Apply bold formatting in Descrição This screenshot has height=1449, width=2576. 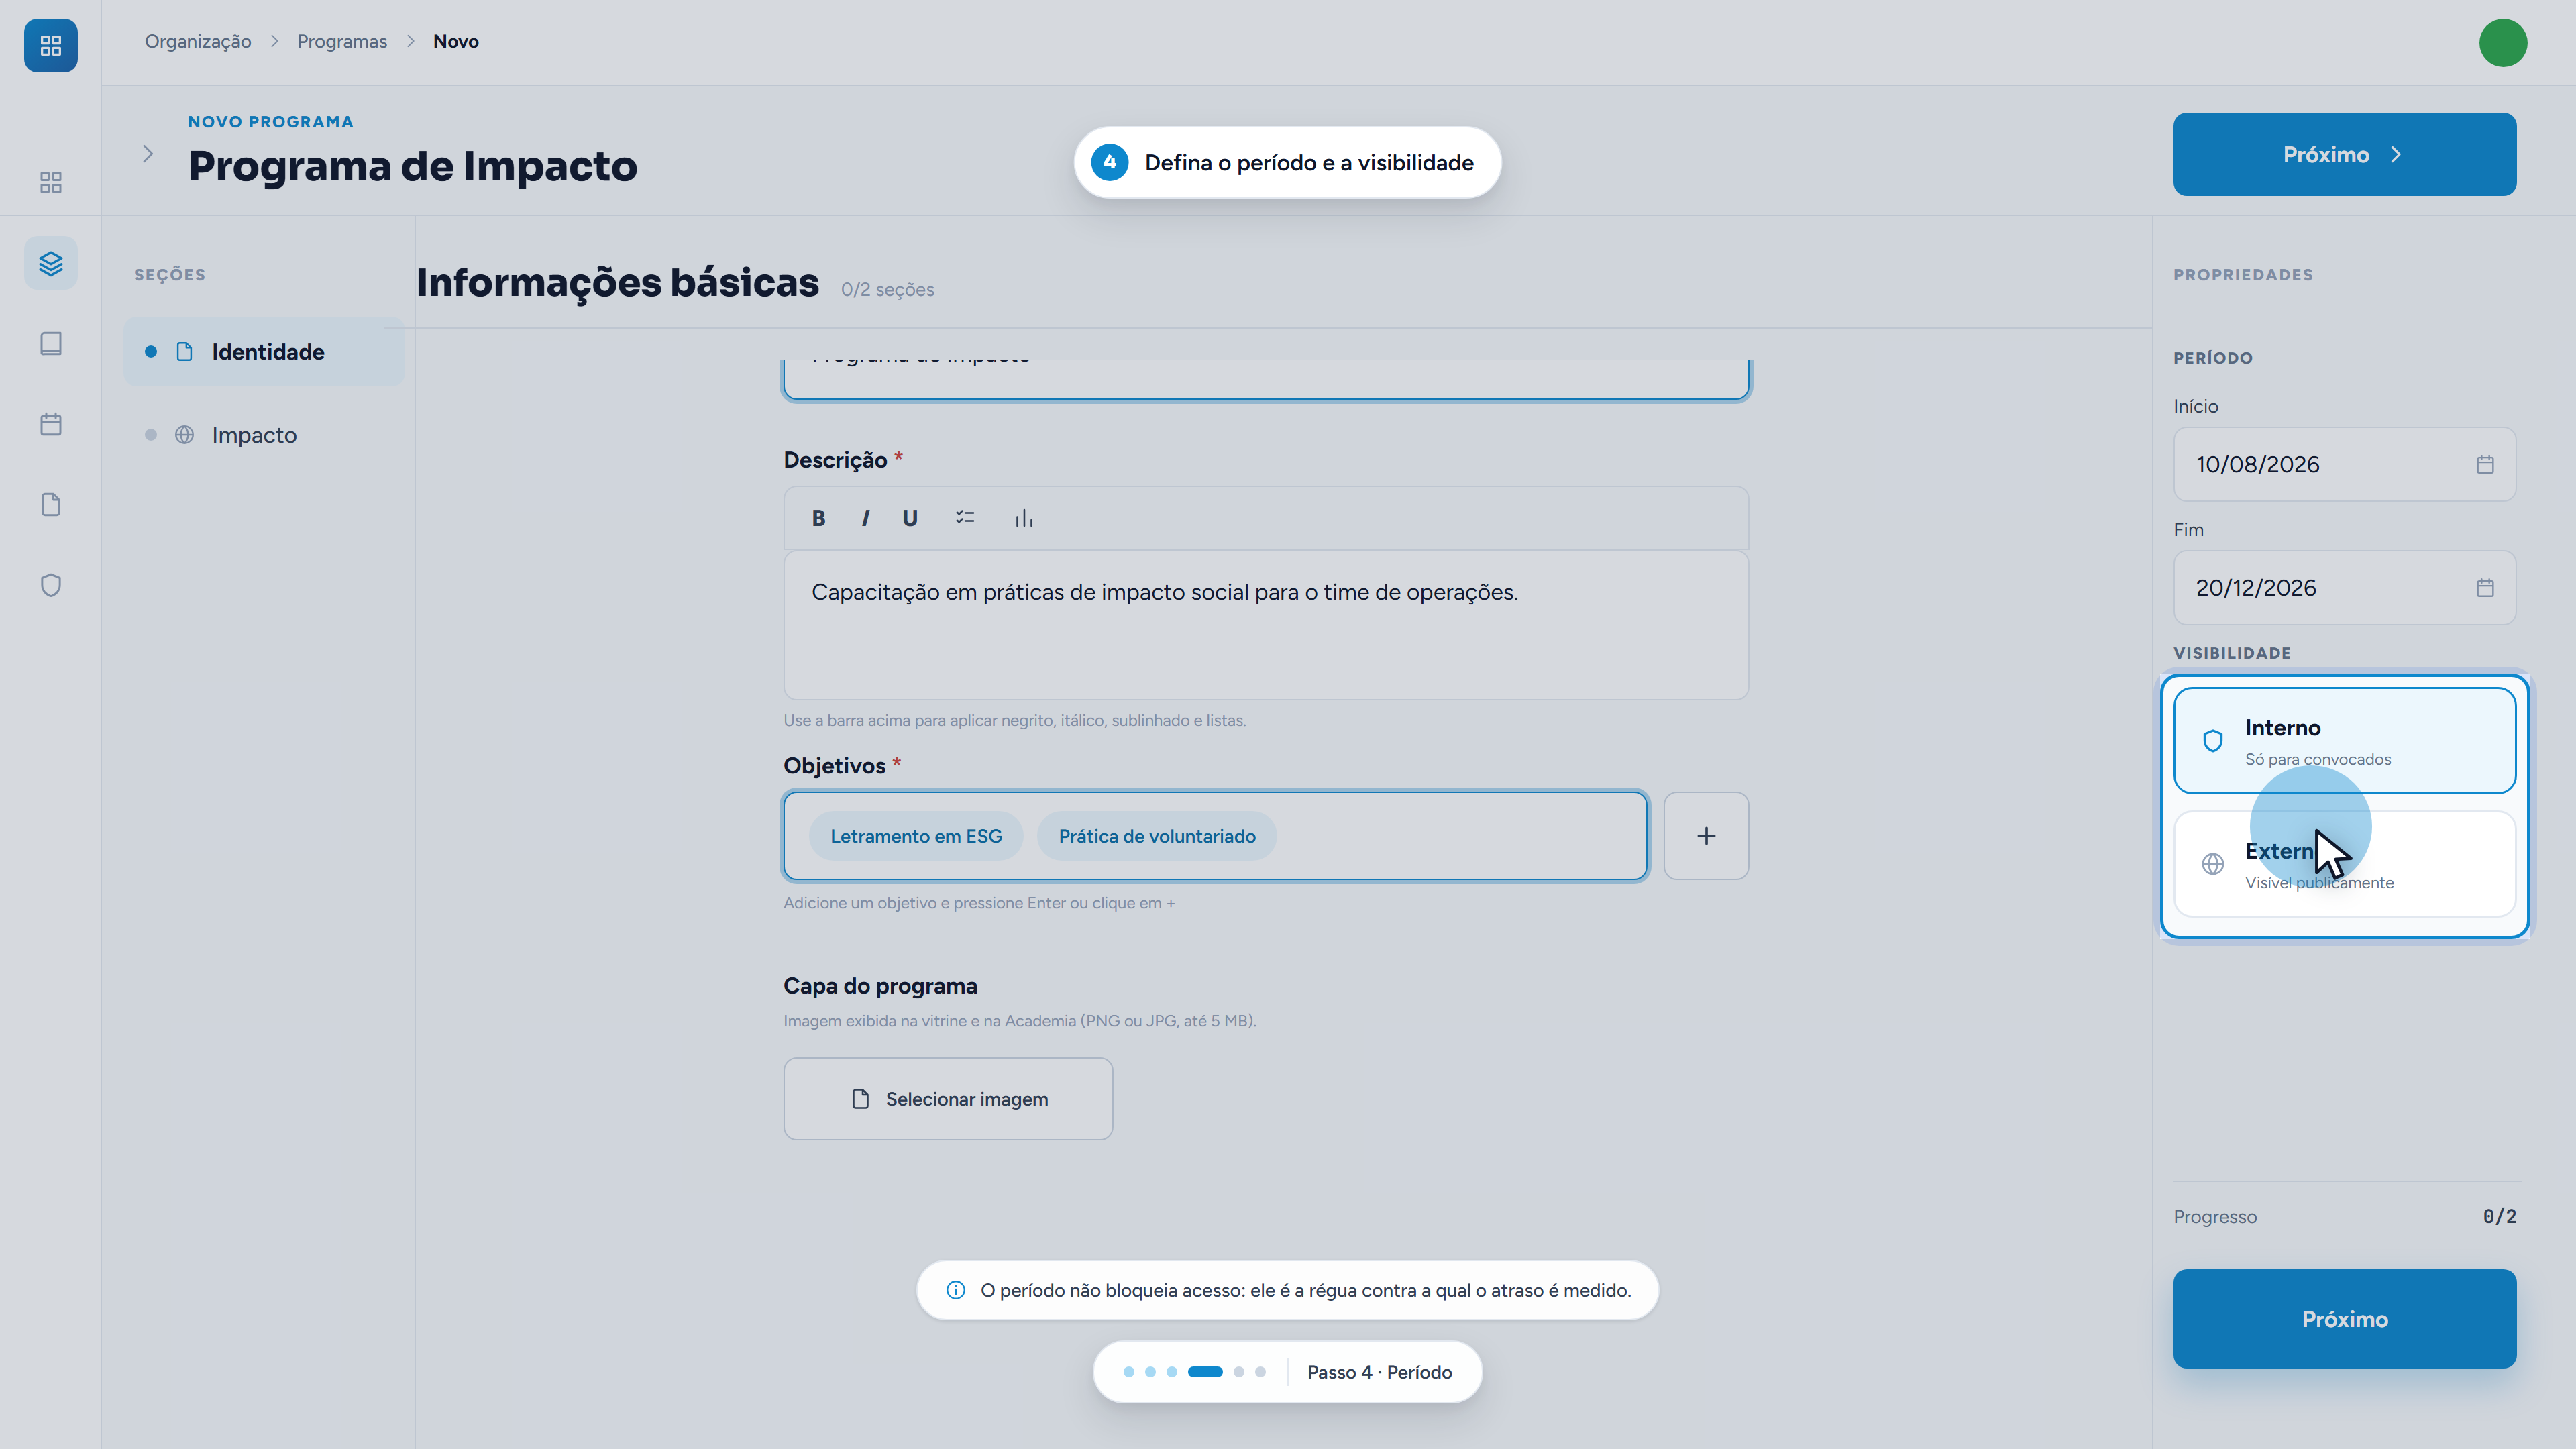(x=819, y=518)
